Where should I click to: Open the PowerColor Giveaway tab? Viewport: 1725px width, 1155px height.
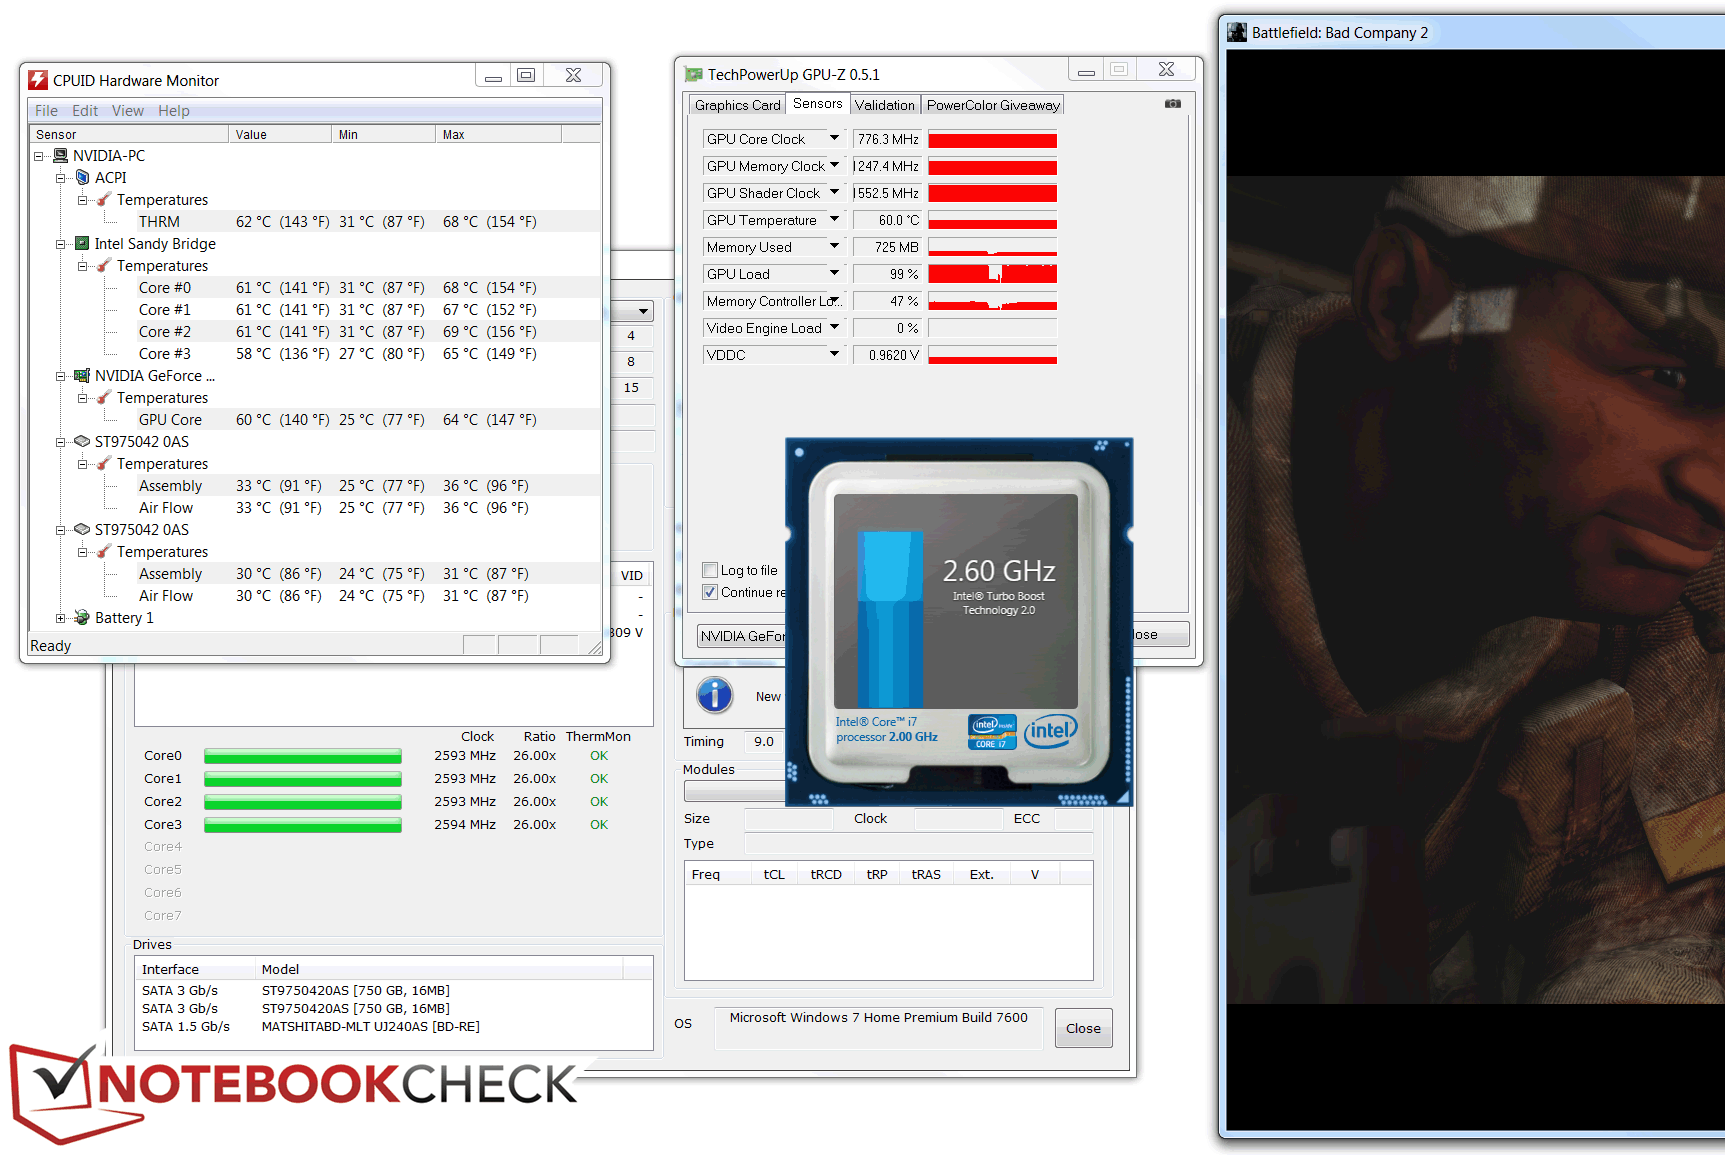[993, 105]
